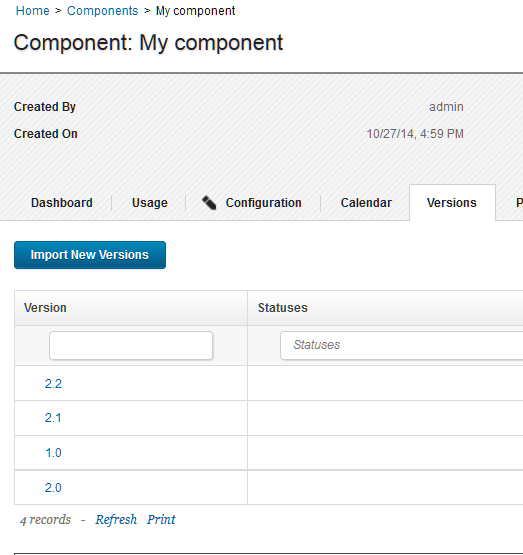
Task: Open version 1.0
Action: click(x=53, y=453)
